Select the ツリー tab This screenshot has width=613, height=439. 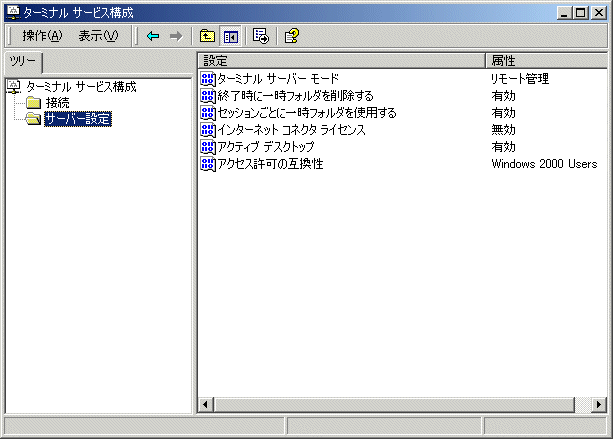[23, 61]
